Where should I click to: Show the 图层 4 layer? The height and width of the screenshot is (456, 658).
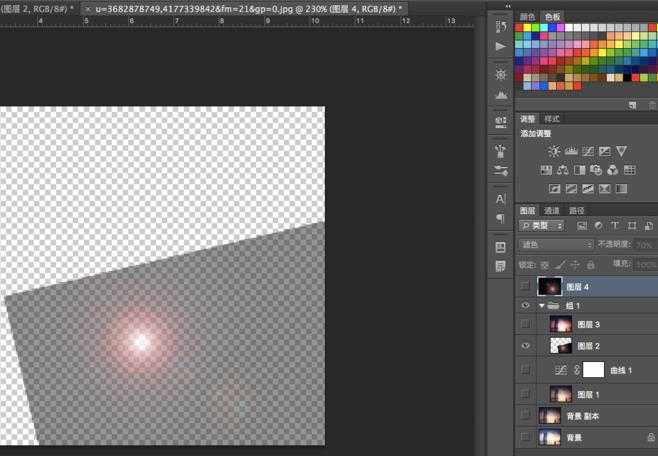(526, 286)
